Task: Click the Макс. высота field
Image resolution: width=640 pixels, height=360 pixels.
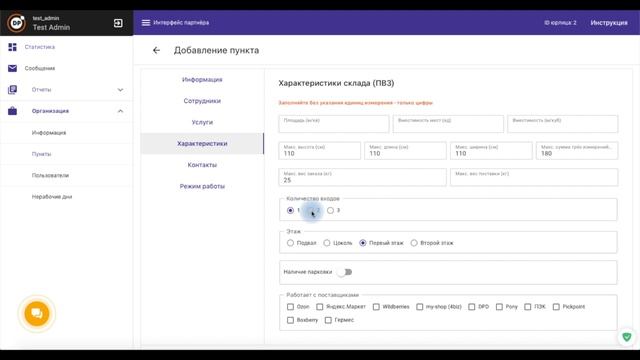Action: pos(320,151)
